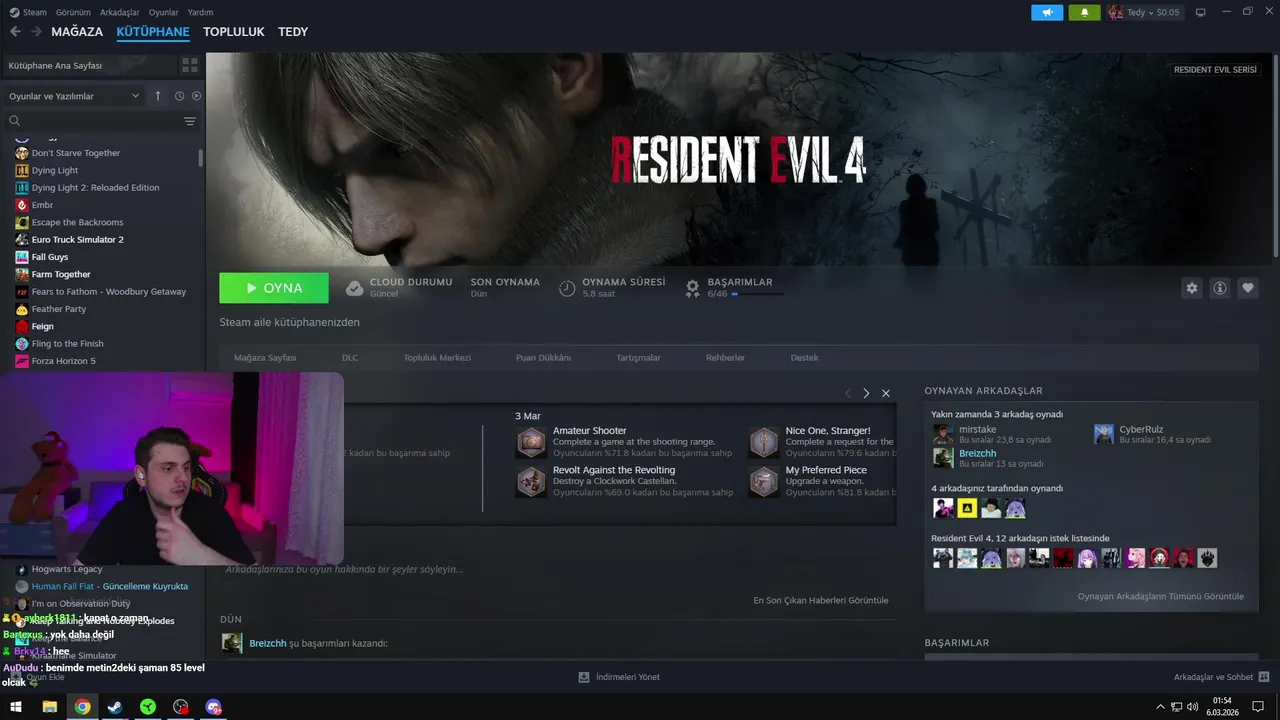Open Tartışmalar link
The height and width of the screenshot is (720, 1280).
[x=638, y=358]
